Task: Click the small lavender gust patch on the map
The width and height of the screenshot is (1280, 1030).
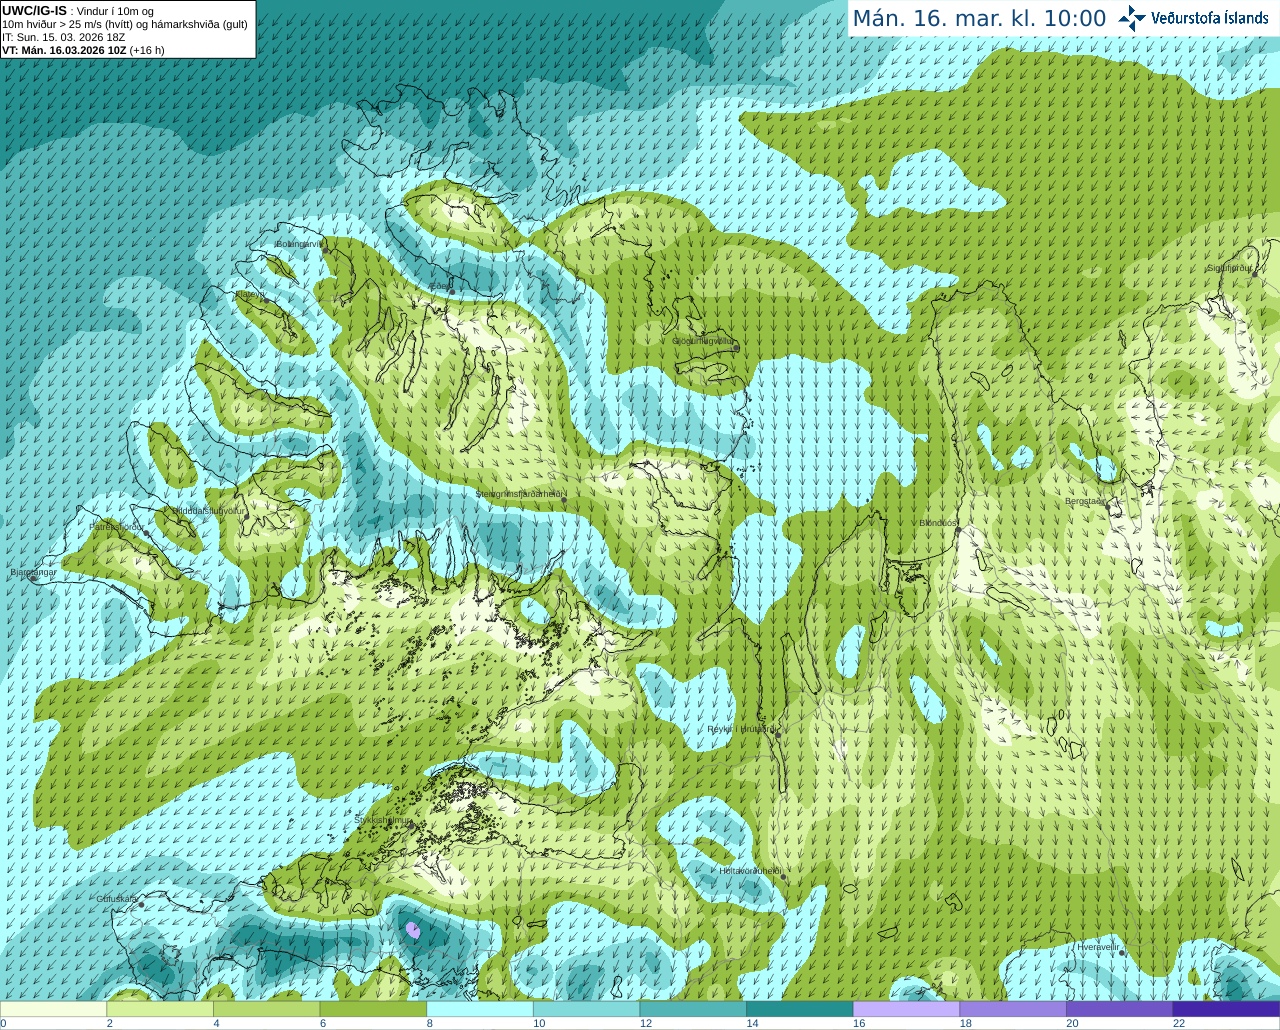Action: pyautogui.click(x=413, y=930)
